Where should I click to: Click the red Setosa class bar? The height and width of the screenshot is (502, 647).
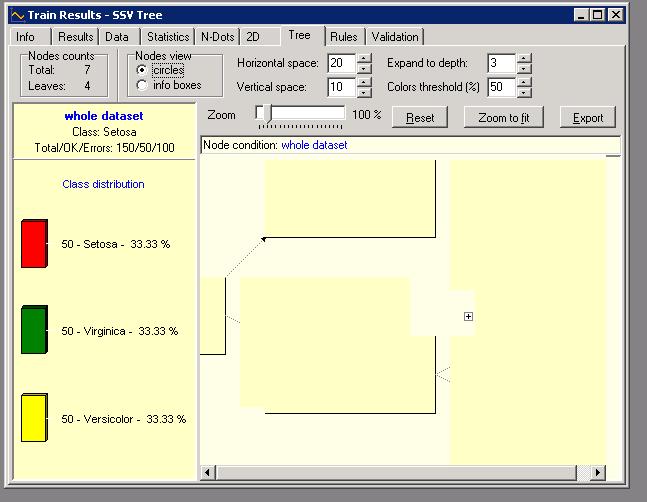[x=34, y=243]
